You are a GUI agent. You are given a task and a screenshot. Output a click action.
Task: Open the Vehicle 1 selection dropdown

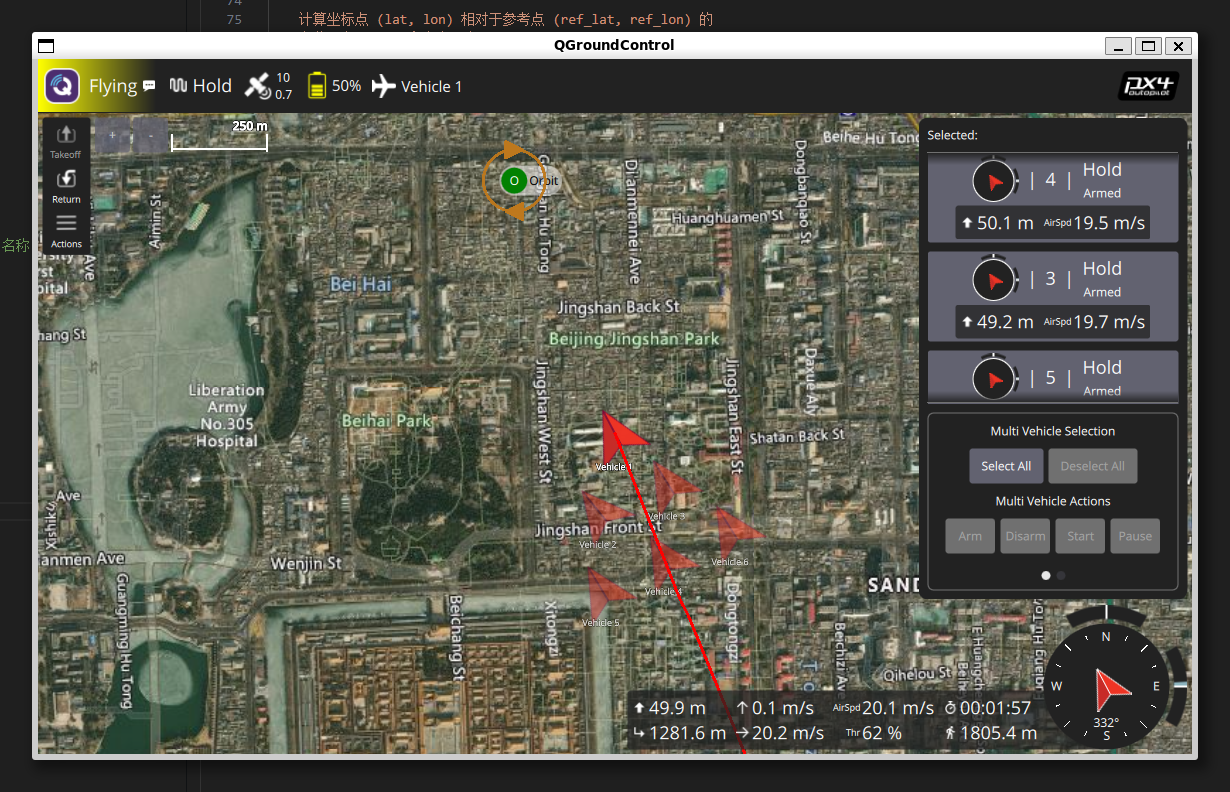point(417,86)
